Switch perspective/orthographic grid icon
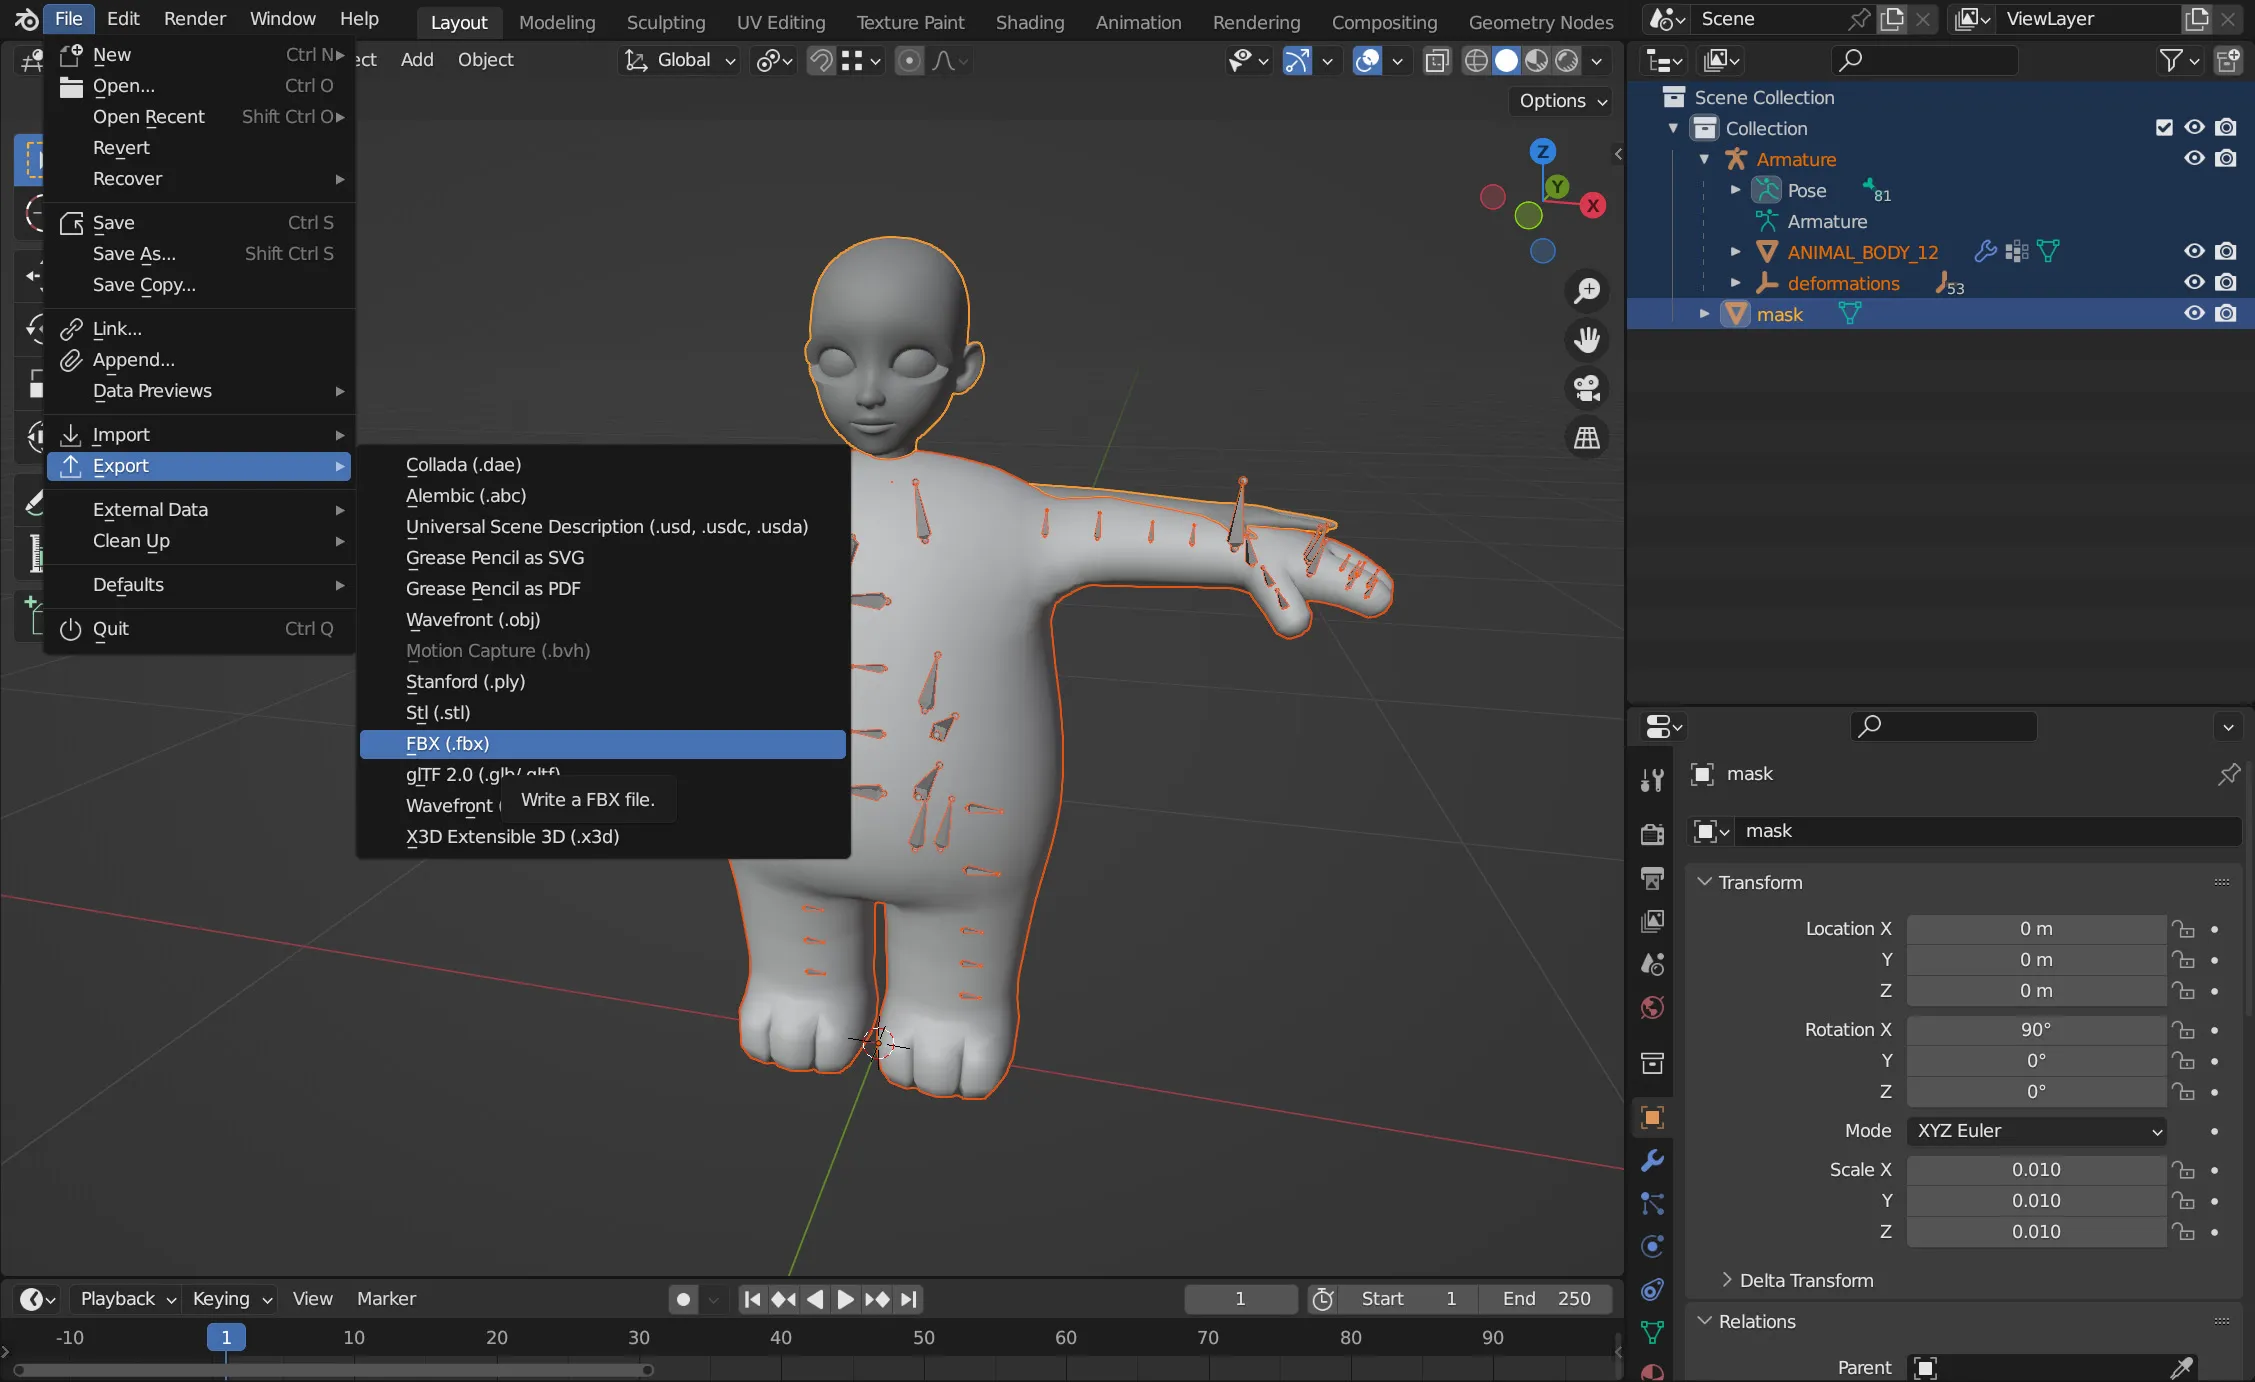The image size is (2255, 1382). [x=1587, y=437]
